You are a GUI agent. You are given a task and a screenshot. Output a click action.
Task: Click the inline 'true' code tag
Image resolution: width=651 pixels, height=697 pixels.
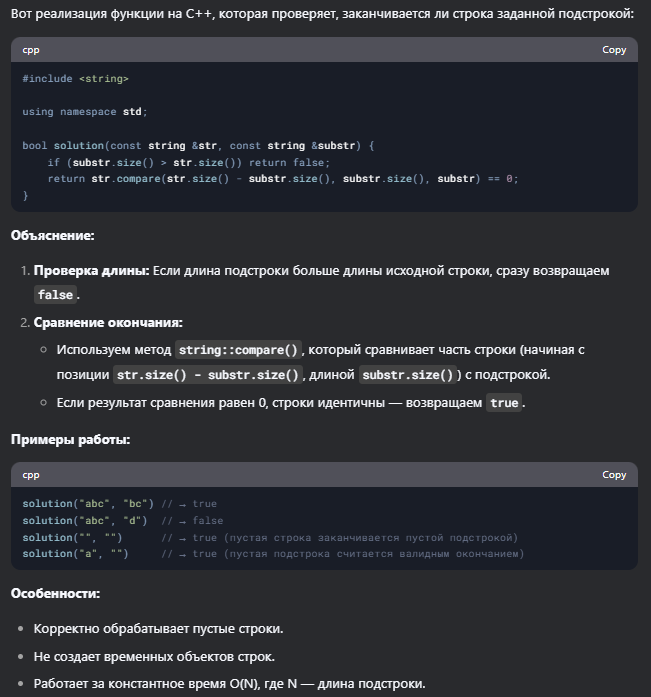[x=504, y=403]
